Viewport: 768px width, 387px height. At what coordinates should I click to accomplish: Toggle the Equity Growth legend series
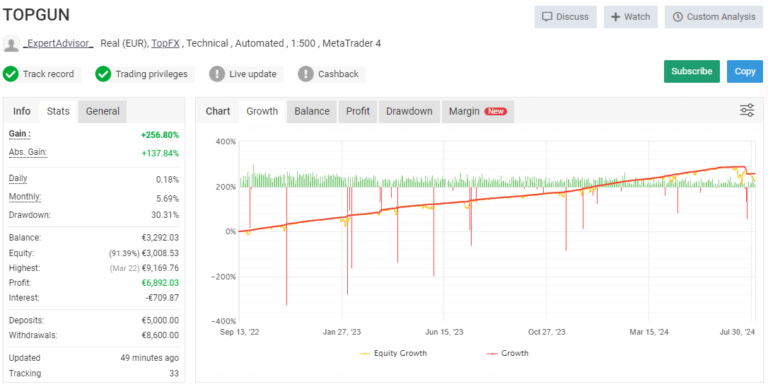(x=393, y=353)
